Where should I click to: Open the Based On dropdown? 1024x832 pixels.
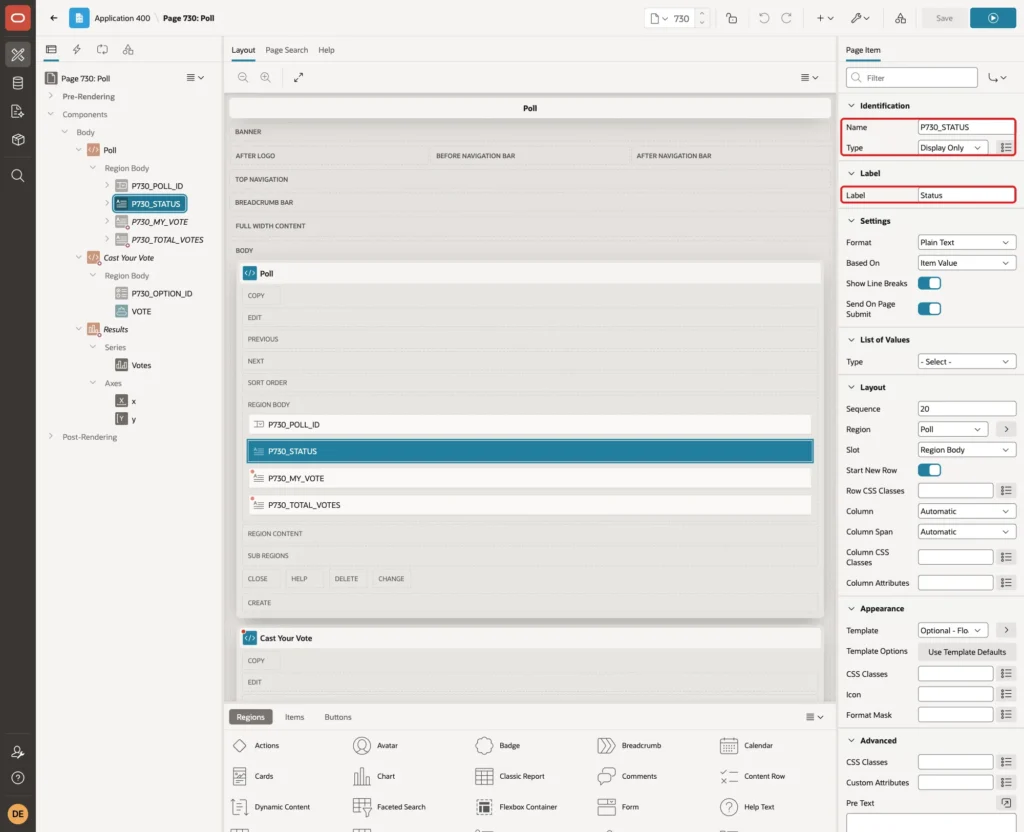(x=967, y=263)
